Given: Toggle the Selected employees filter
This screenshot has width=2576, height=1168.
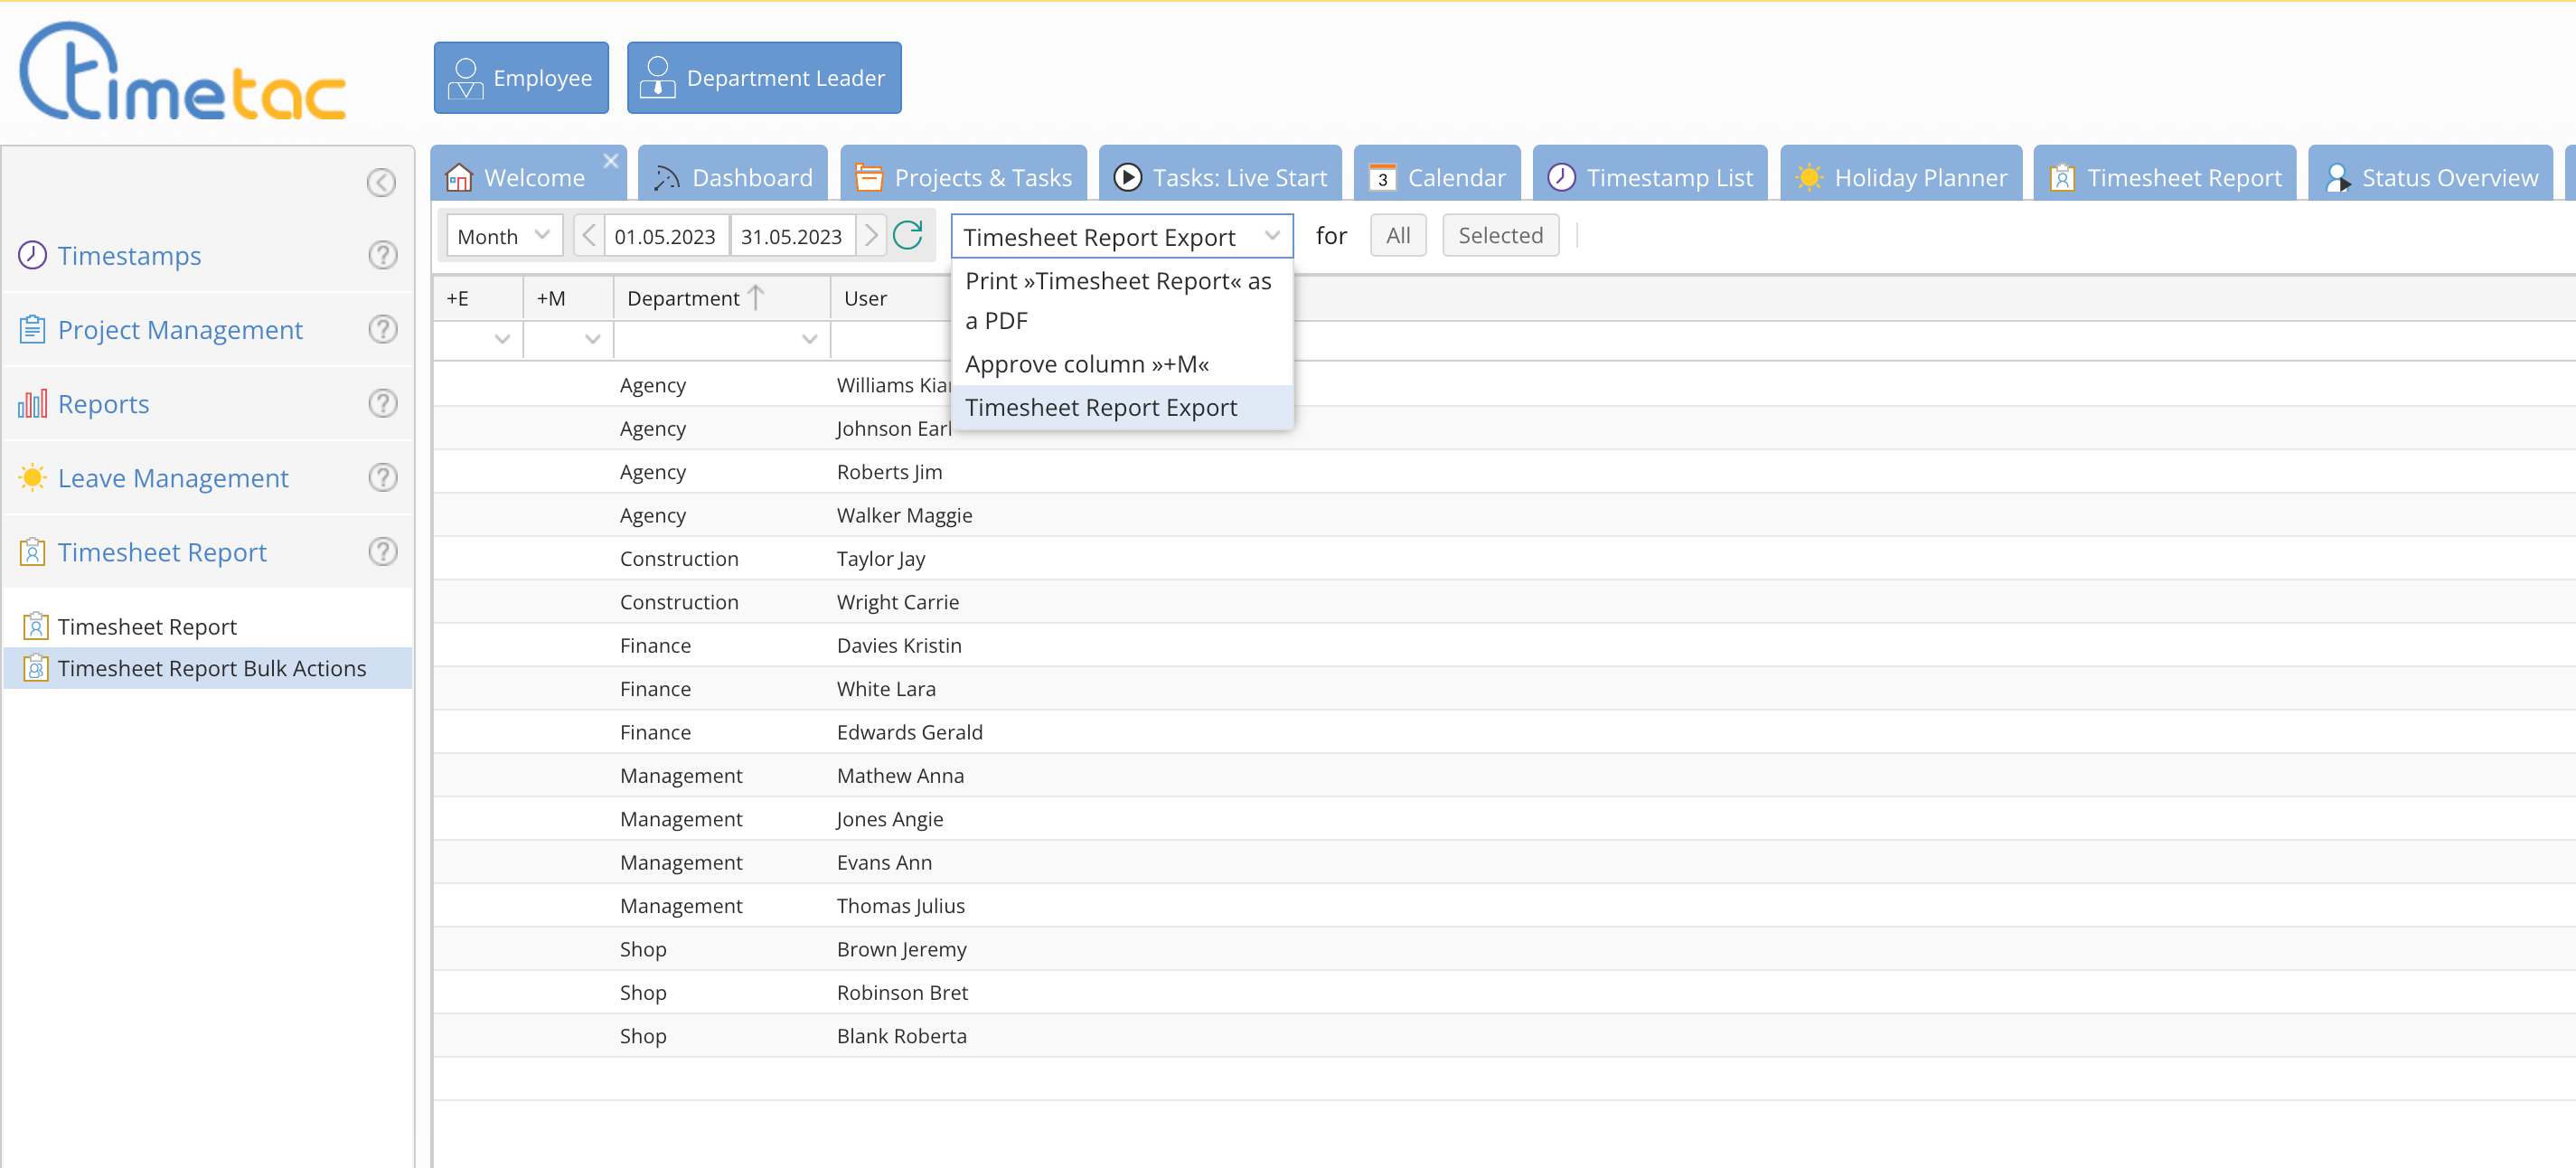Looking at the screenshot, I should pyautogui.click(x=1500, y=235).
